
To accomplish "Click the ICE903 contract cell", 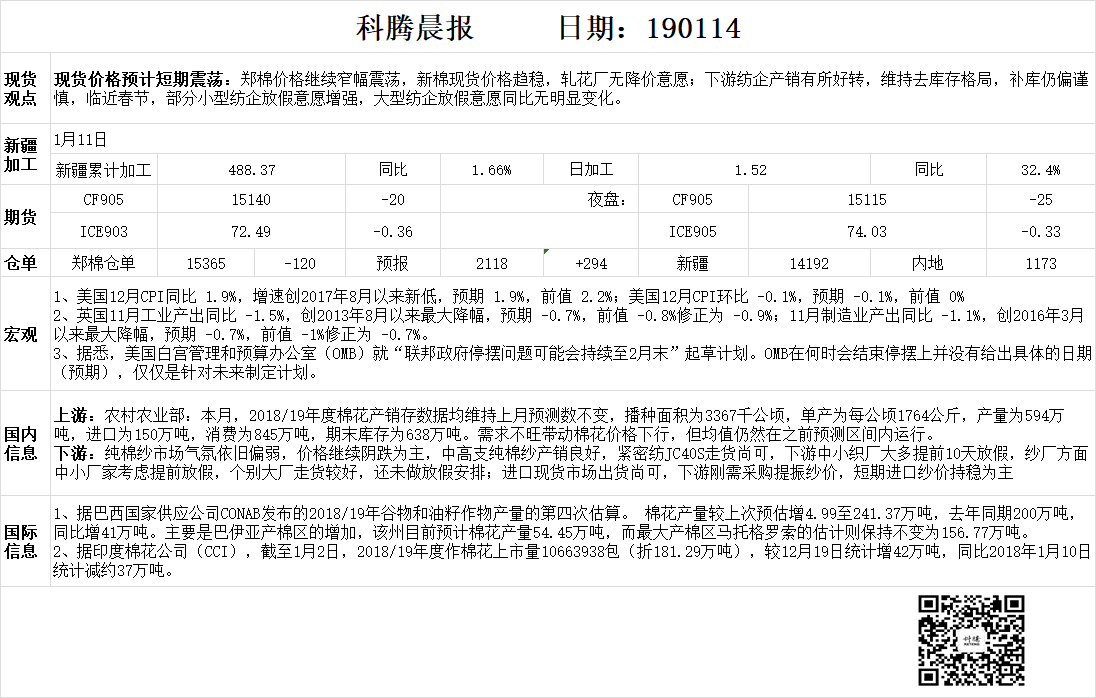I will [103, 232].
